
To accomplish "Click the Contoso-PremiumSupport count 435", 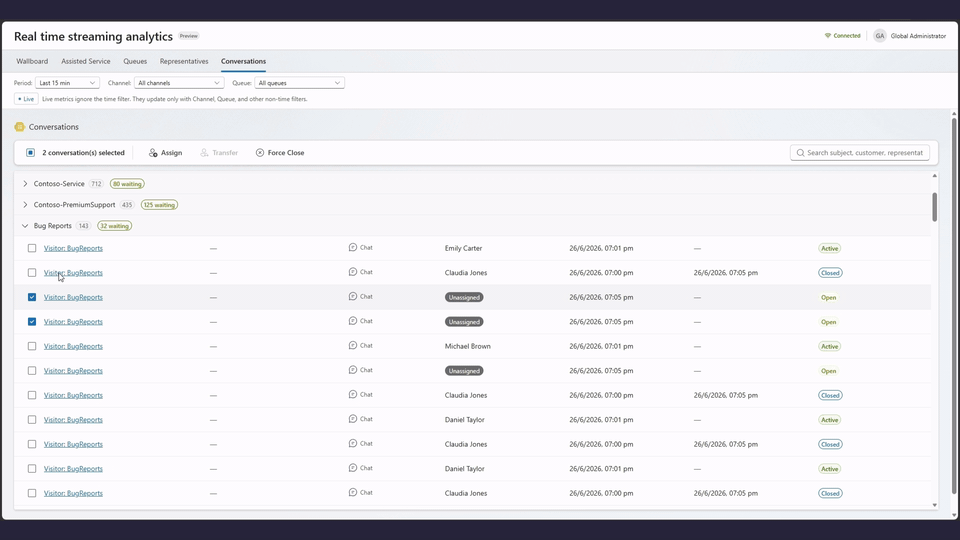I will click(x=127, y=204).
